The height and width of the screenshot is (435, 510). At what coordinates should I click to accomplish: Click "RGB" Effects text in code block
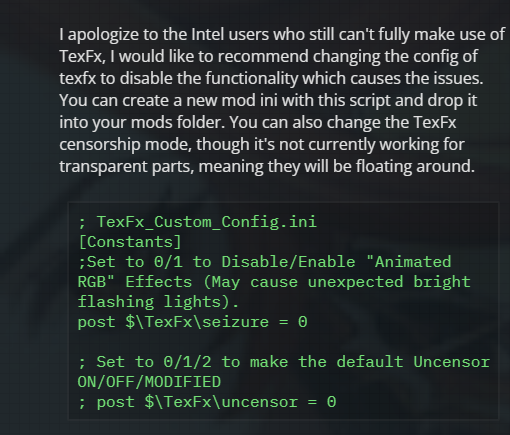[135, 282]
